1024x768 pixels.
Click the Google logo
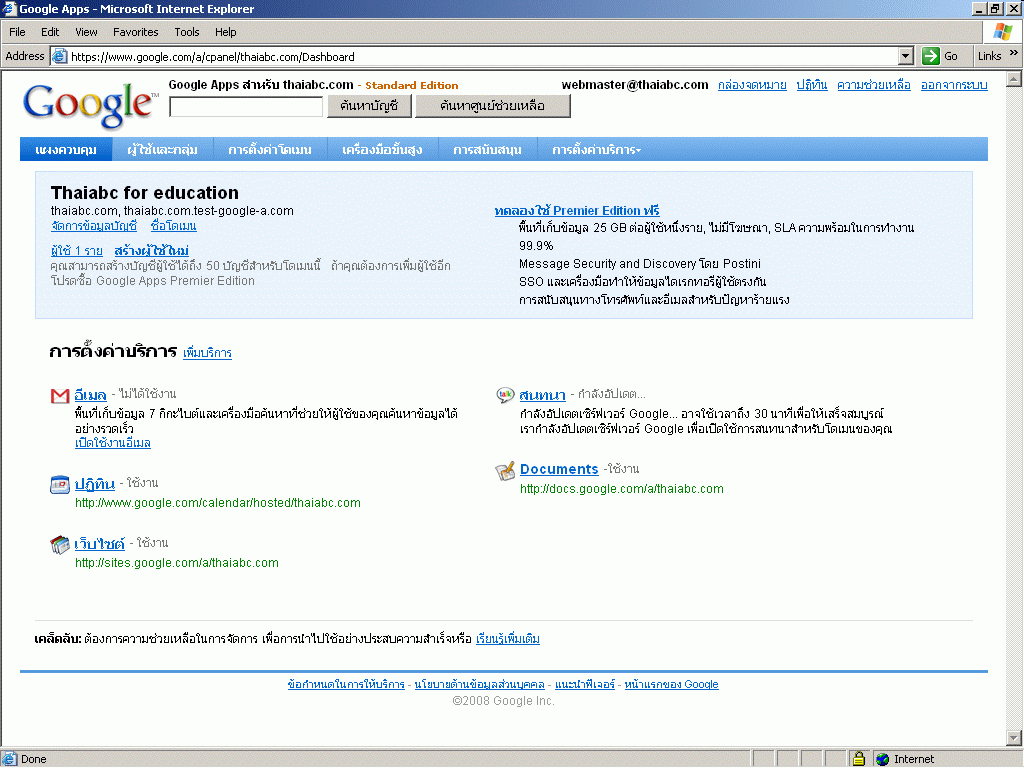[90, 104]
